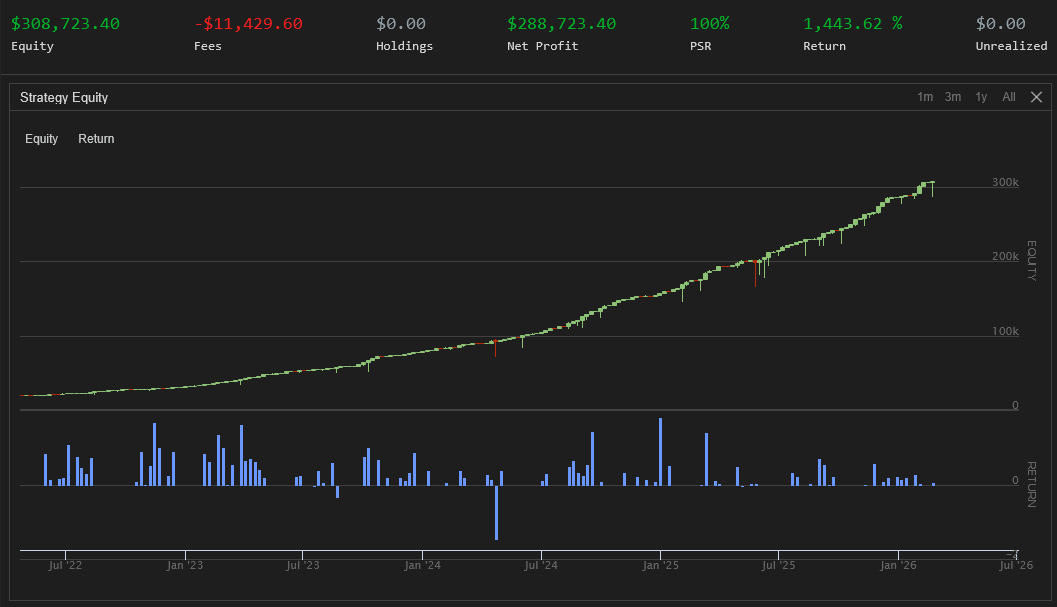Switch chart range to 1y

coord(981,97)
